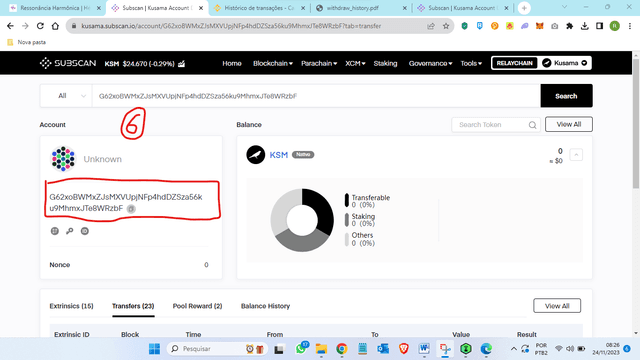This screenshot has height=360, width=640.
Task: Click the address search input field
Action: click(x=316, y=96)
